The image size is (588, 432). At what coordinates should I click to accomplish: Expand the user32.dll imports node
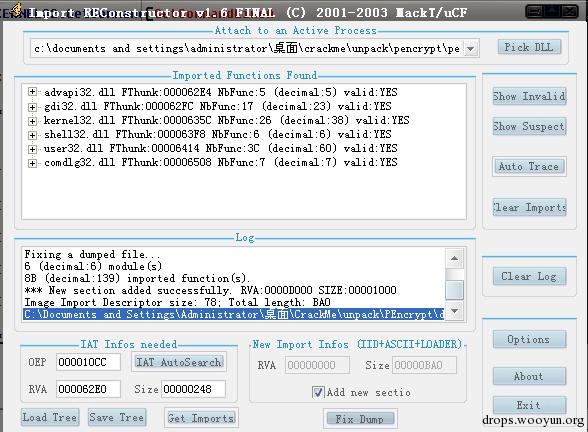pyautogui.click(x=33, y=149)
